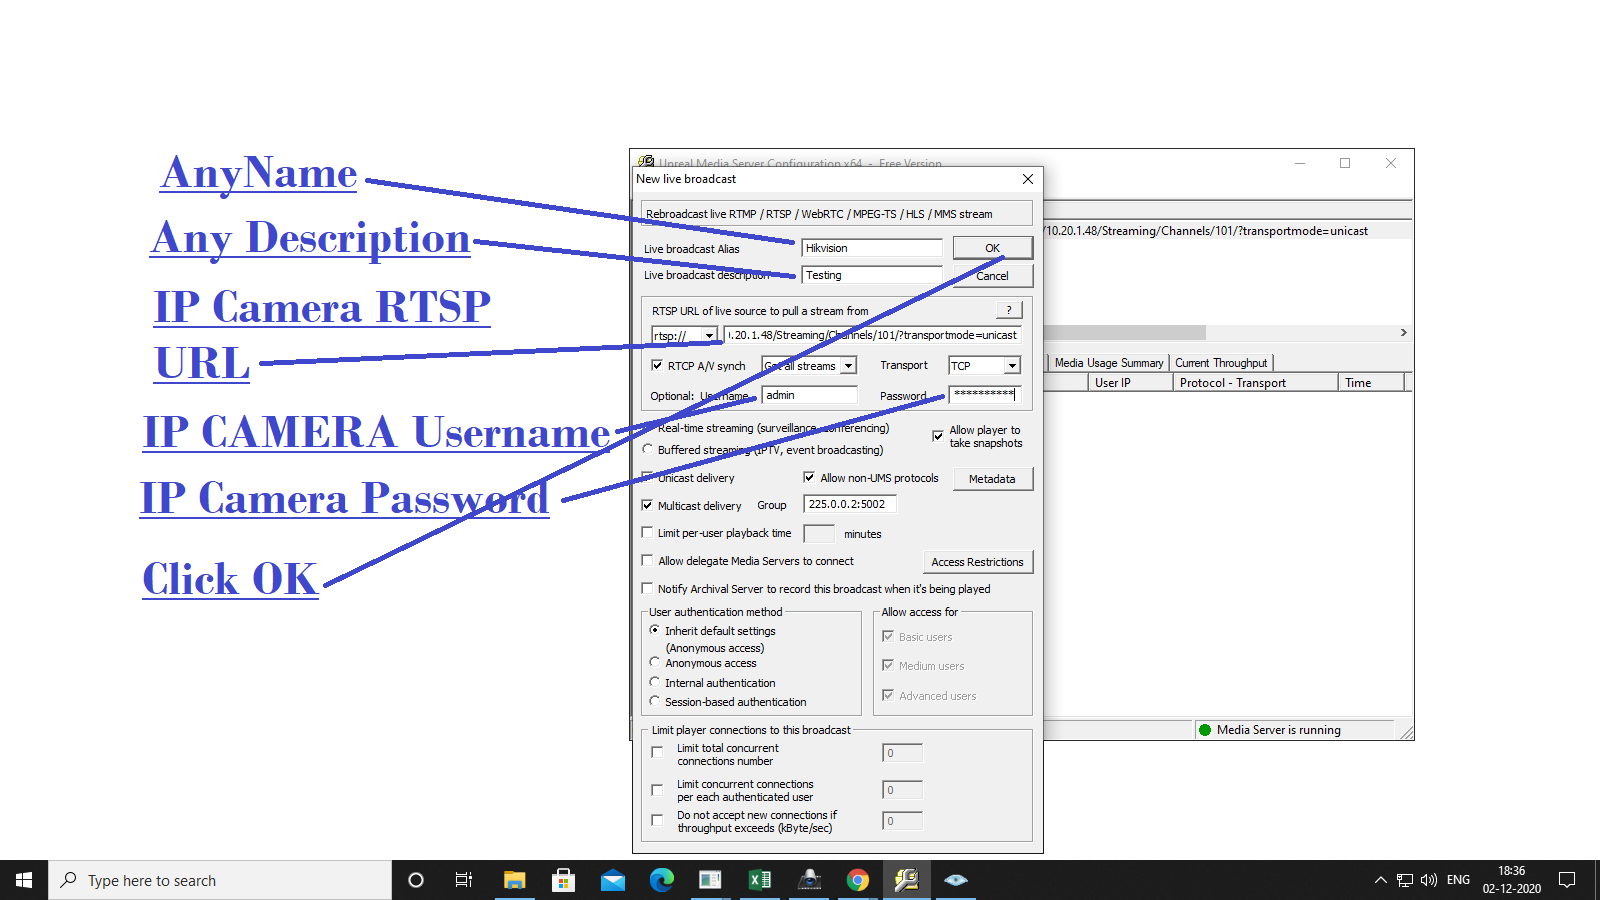Select the Anonymous access radio button
This screenshot has height=900, width=1600.
(x=655, y=663)
